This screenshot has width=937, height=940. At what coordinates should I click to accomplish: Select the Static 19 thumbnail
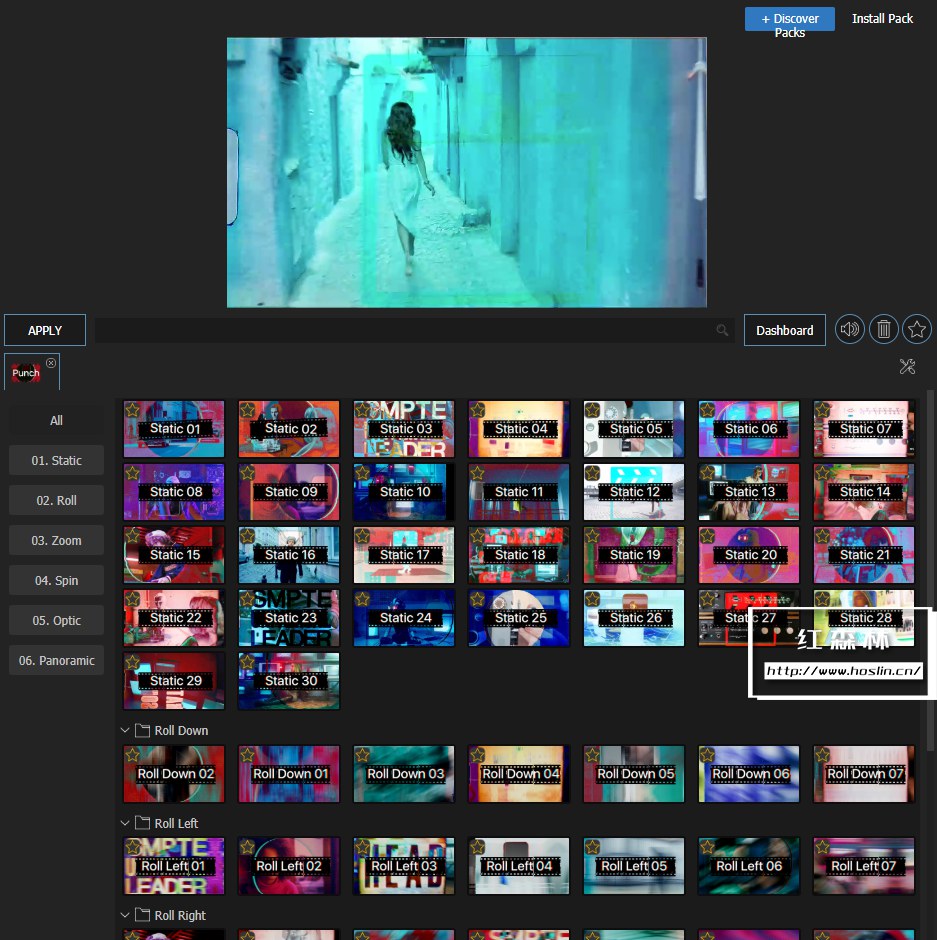(x=634, y=555)
